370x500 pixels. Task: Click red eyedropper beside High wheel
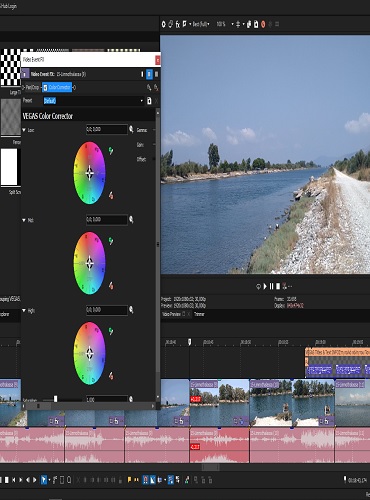coord(111,376)
